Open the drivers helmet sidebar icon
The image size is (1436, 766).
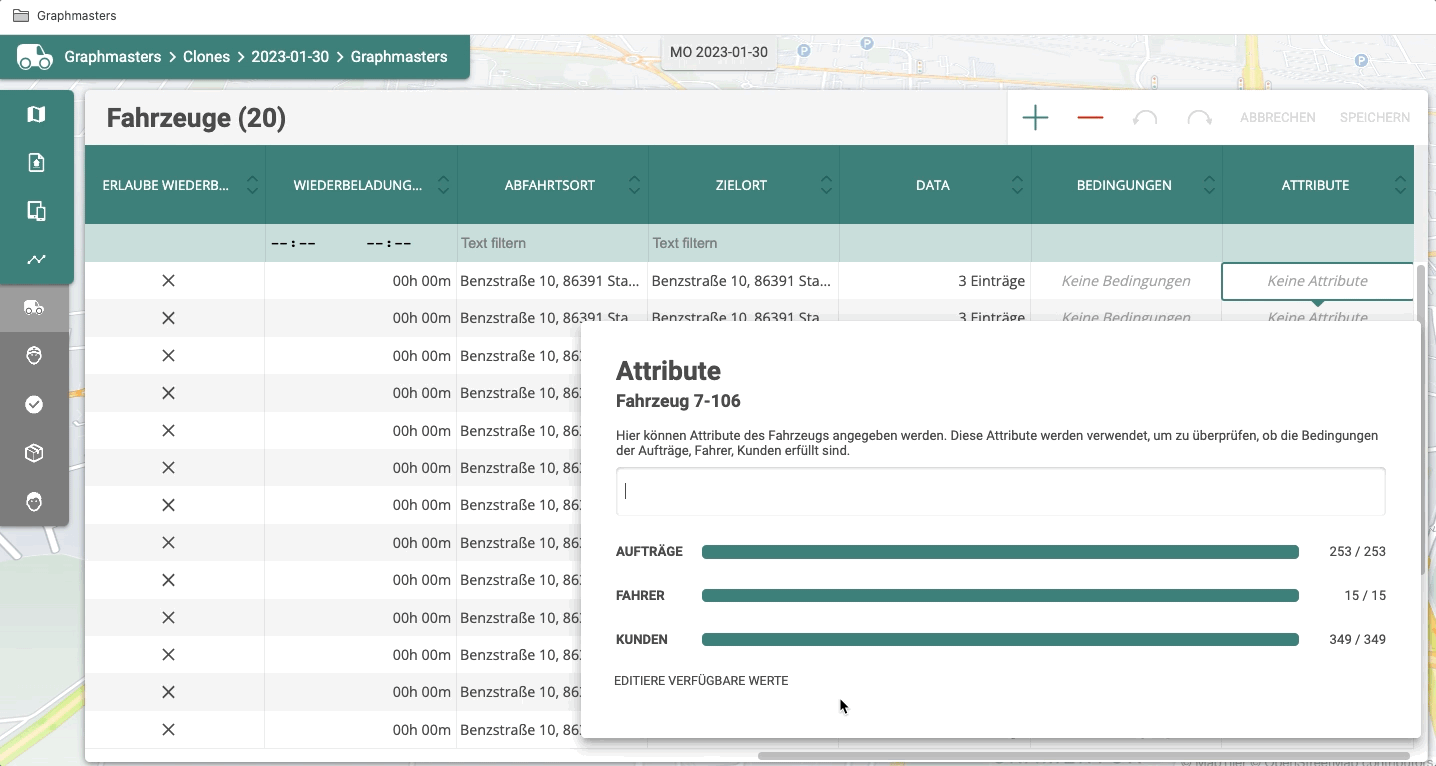35,356
